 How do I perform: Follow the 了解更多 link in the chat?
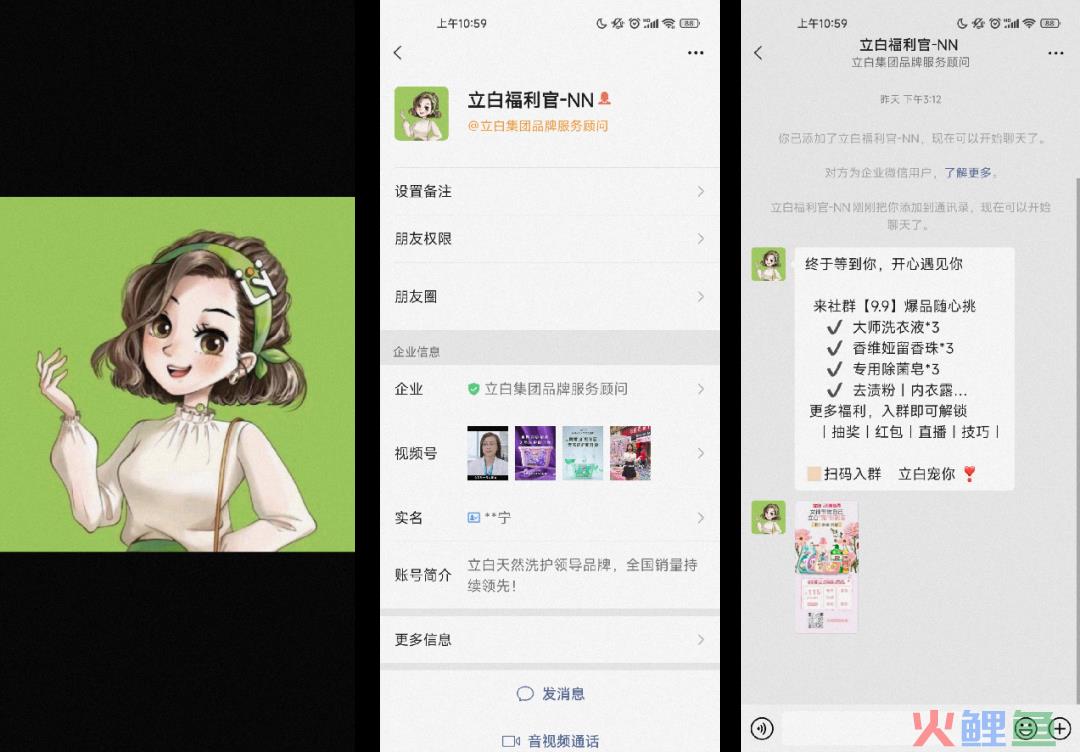click(968, 173)
